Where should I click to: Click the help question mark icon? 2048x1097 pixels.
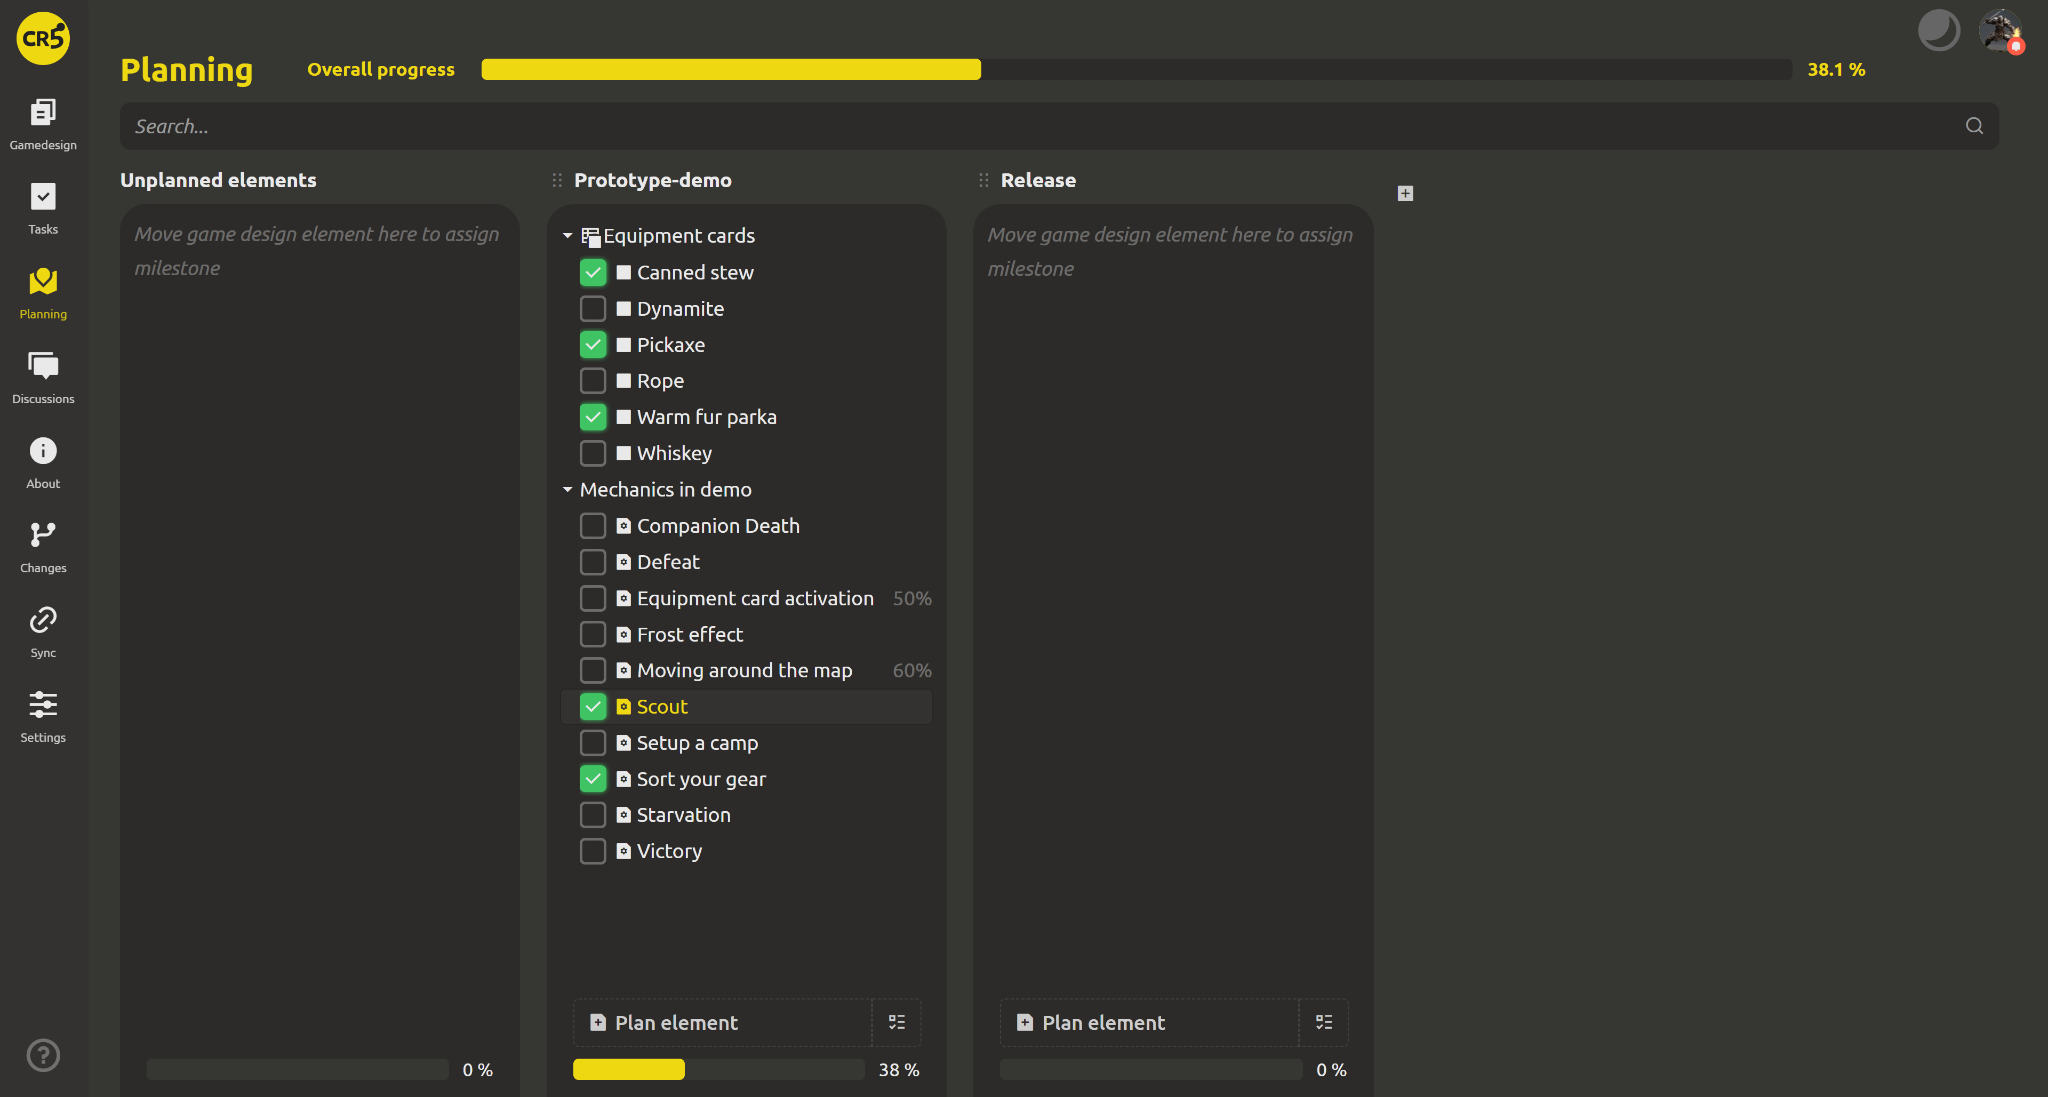click(x=43, y=1055)
